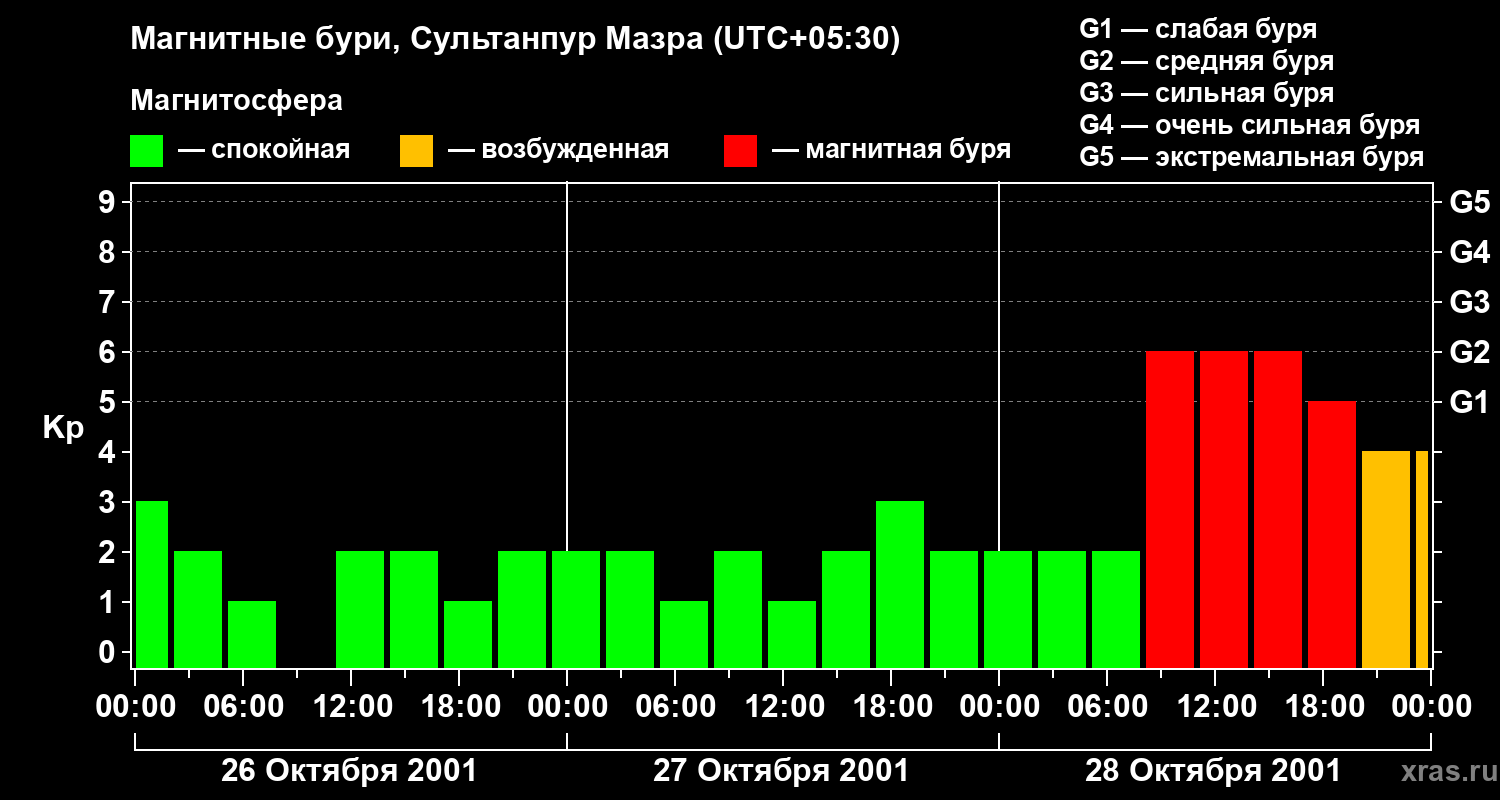Screen dimensions: 1500x800
Task: Click the narrow Kp 3 bar starting 26 October
Action: [x=152, y=584]
